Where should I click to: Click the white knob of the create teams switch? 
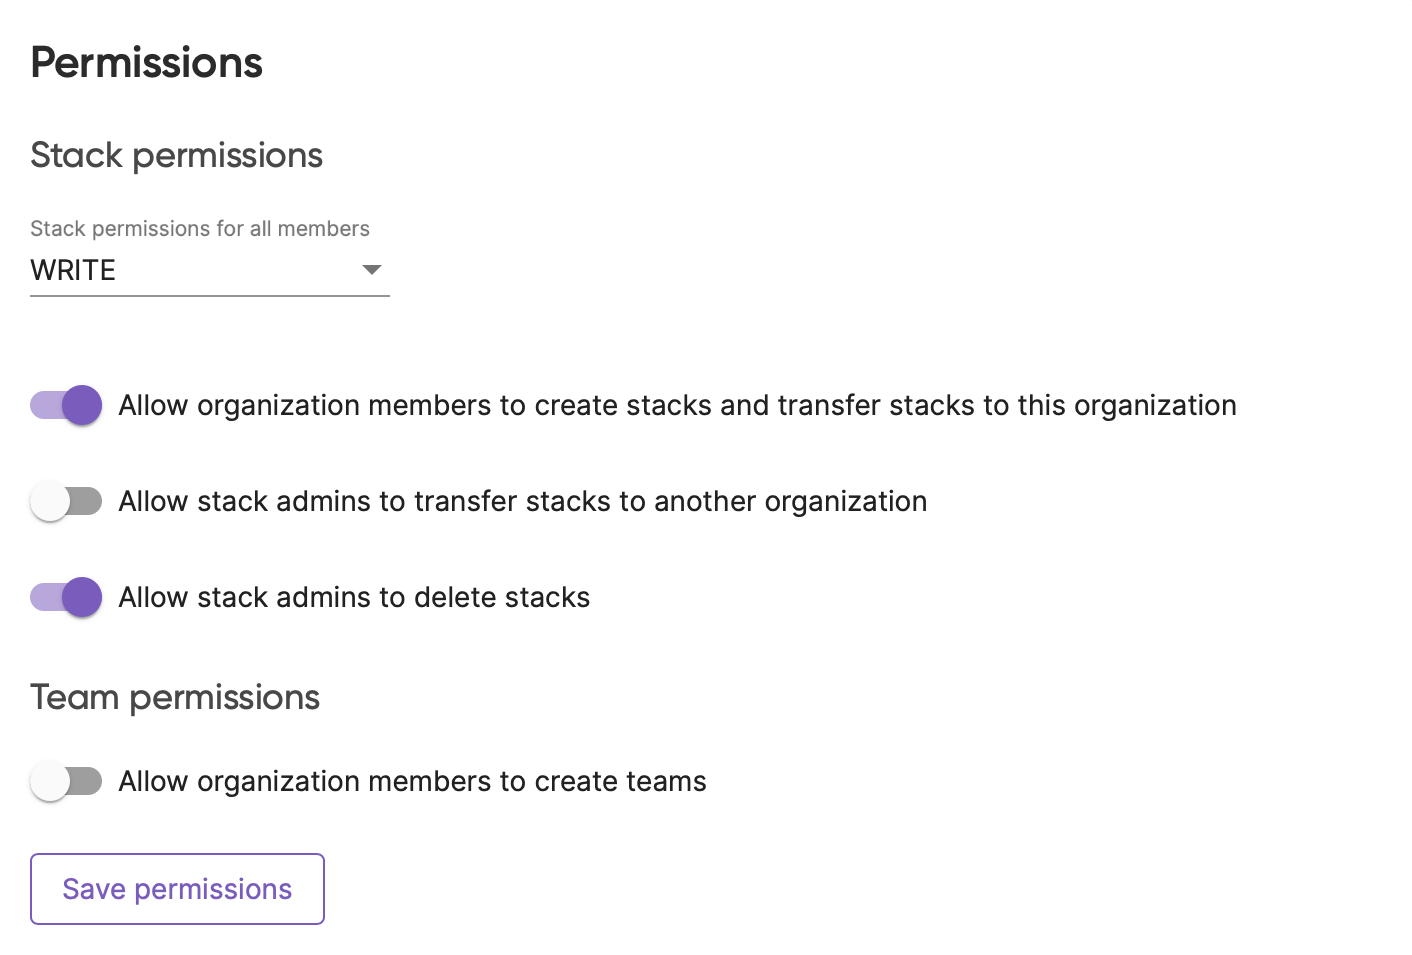pyautogui.click(x=50, y=781)
